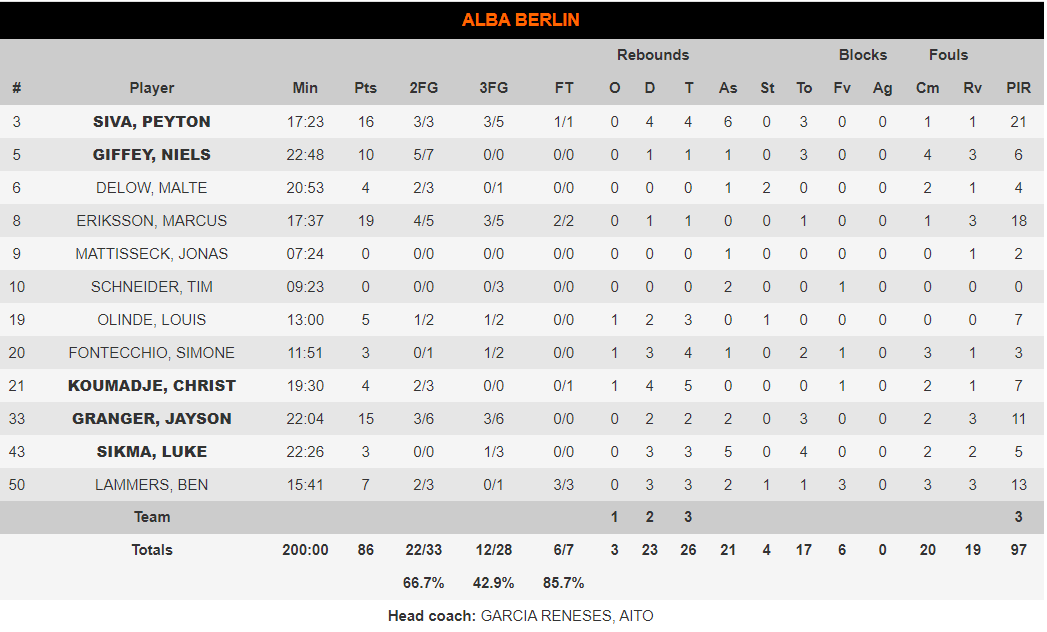The width and height of the screenshot is (1047, 632).
Task: Click head coach GARCIA RENESES, AITO
Action: [x=567, y=616]
